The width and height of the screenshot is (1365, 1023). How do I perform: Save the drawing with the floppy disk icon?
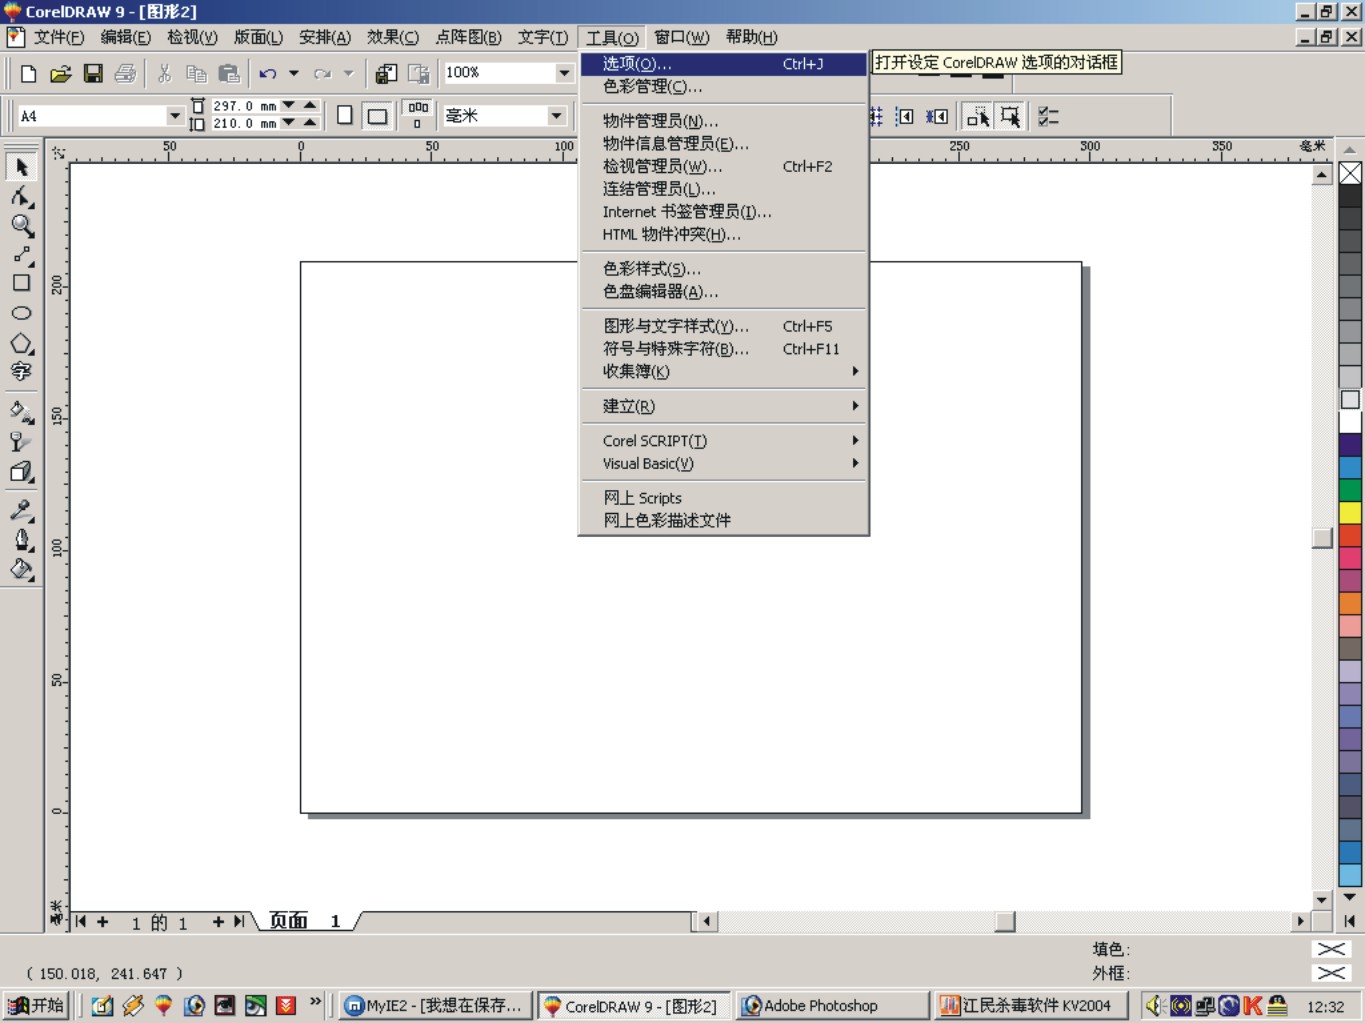(93, 73)
